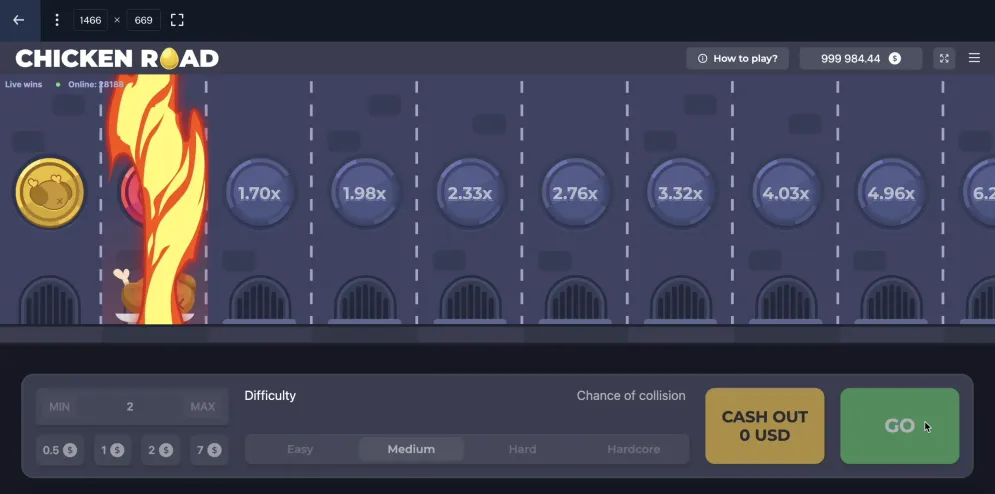The width and height of the screenshot is (995, 494).
Task: Select Medium difficulty
Action: click(411, 449)
